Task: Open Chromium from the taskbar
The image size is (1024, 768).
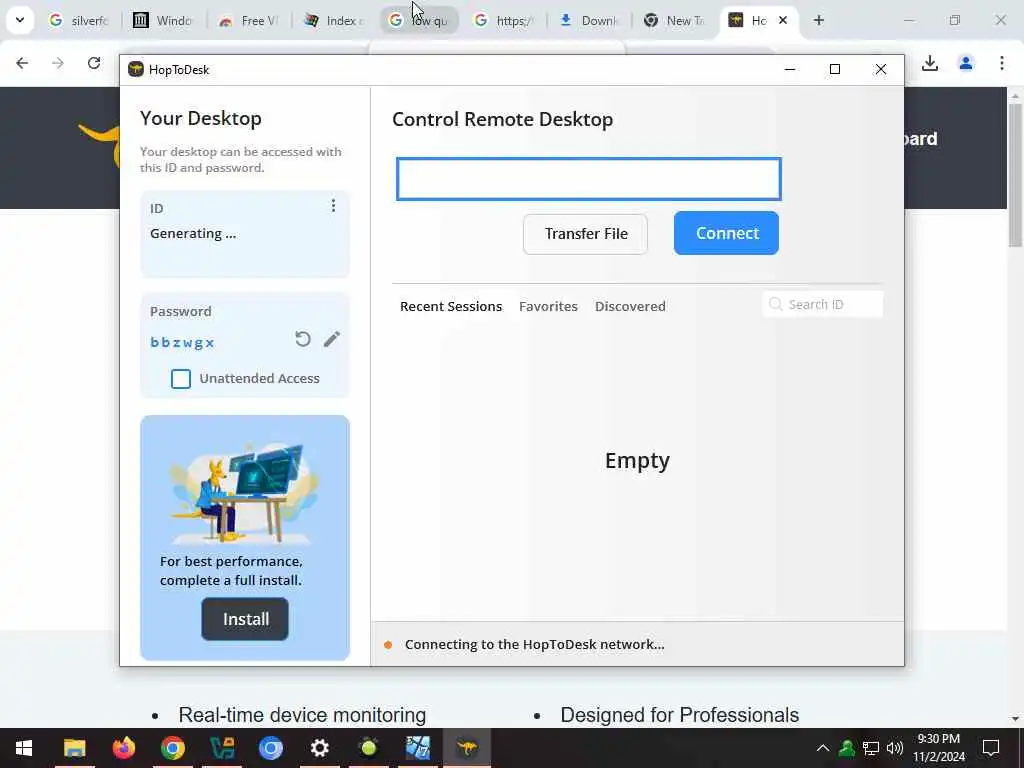Action: point(270,748)
